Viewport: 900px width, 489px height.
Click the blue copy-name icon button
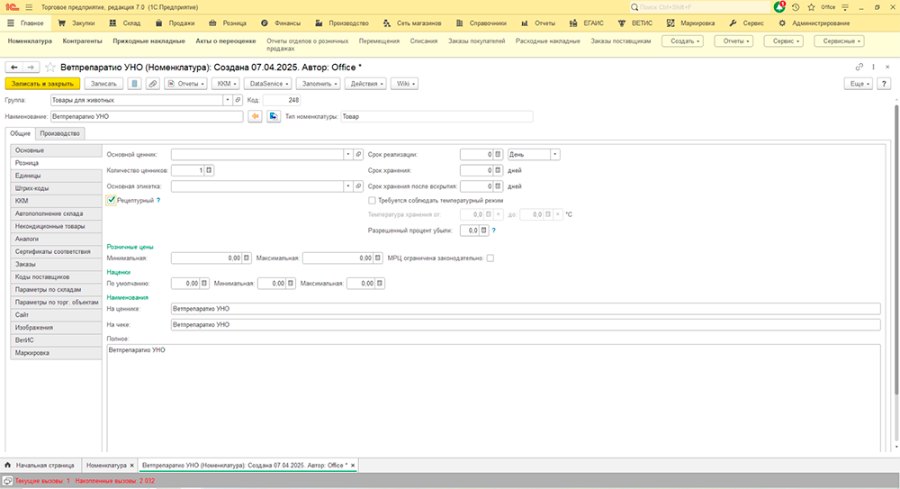point(273,117)
